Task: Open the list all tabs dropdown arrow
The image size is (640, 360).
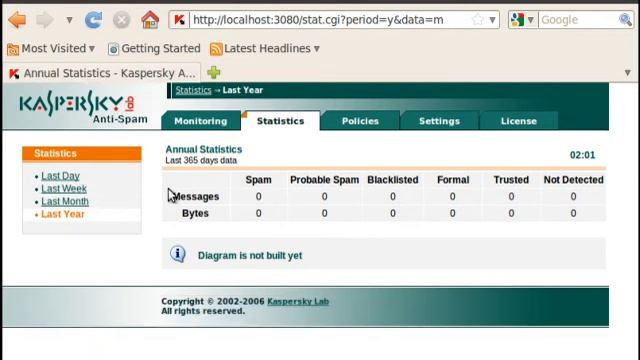Action: click(628, 73)
